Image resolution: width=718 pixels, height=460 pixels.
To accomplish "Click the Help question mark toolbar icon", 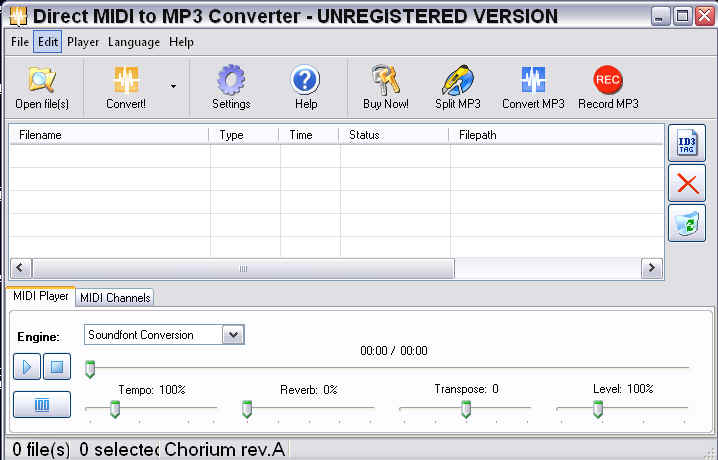I will click(x=305, y=88).
